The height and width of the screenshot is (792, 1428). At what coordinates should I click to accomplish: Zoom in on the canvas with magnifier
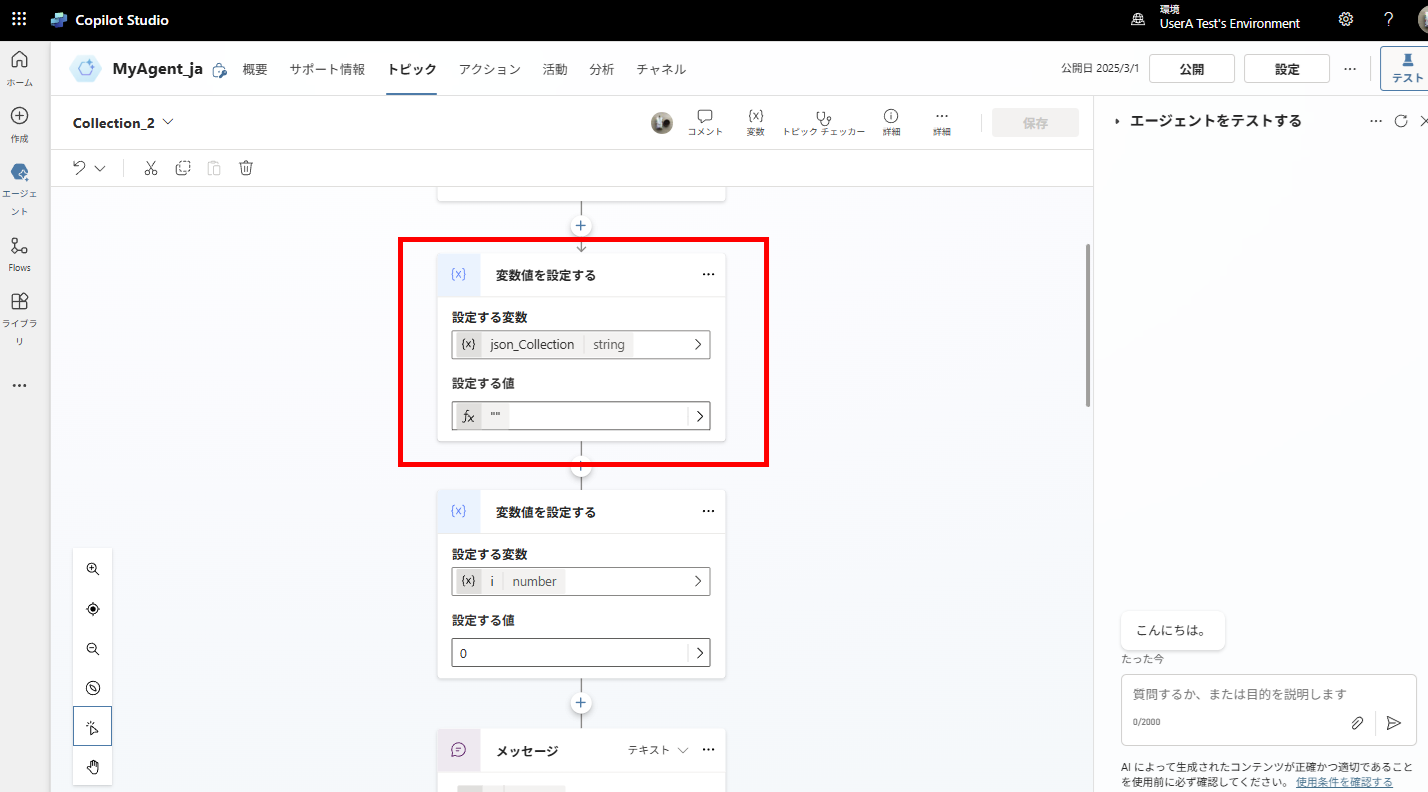[x=92, y=568]
